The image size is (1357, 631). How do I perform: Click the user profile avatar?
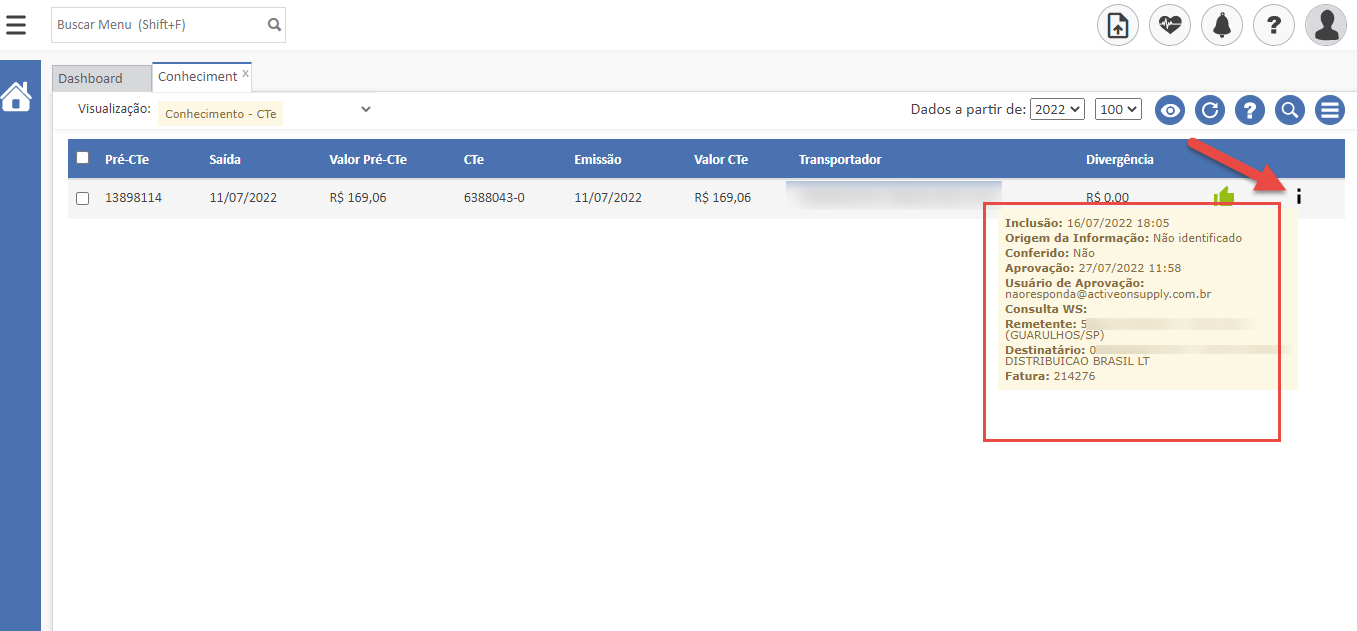[x=1325, y=26]
